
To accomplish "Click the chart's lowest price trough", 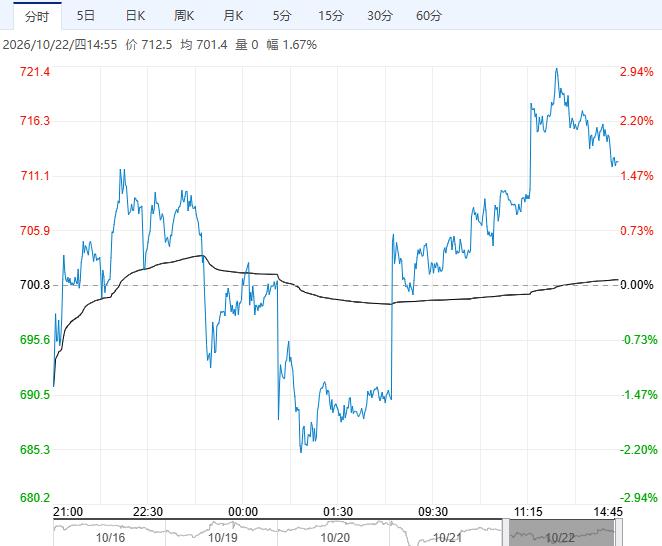I will point(301,452).
